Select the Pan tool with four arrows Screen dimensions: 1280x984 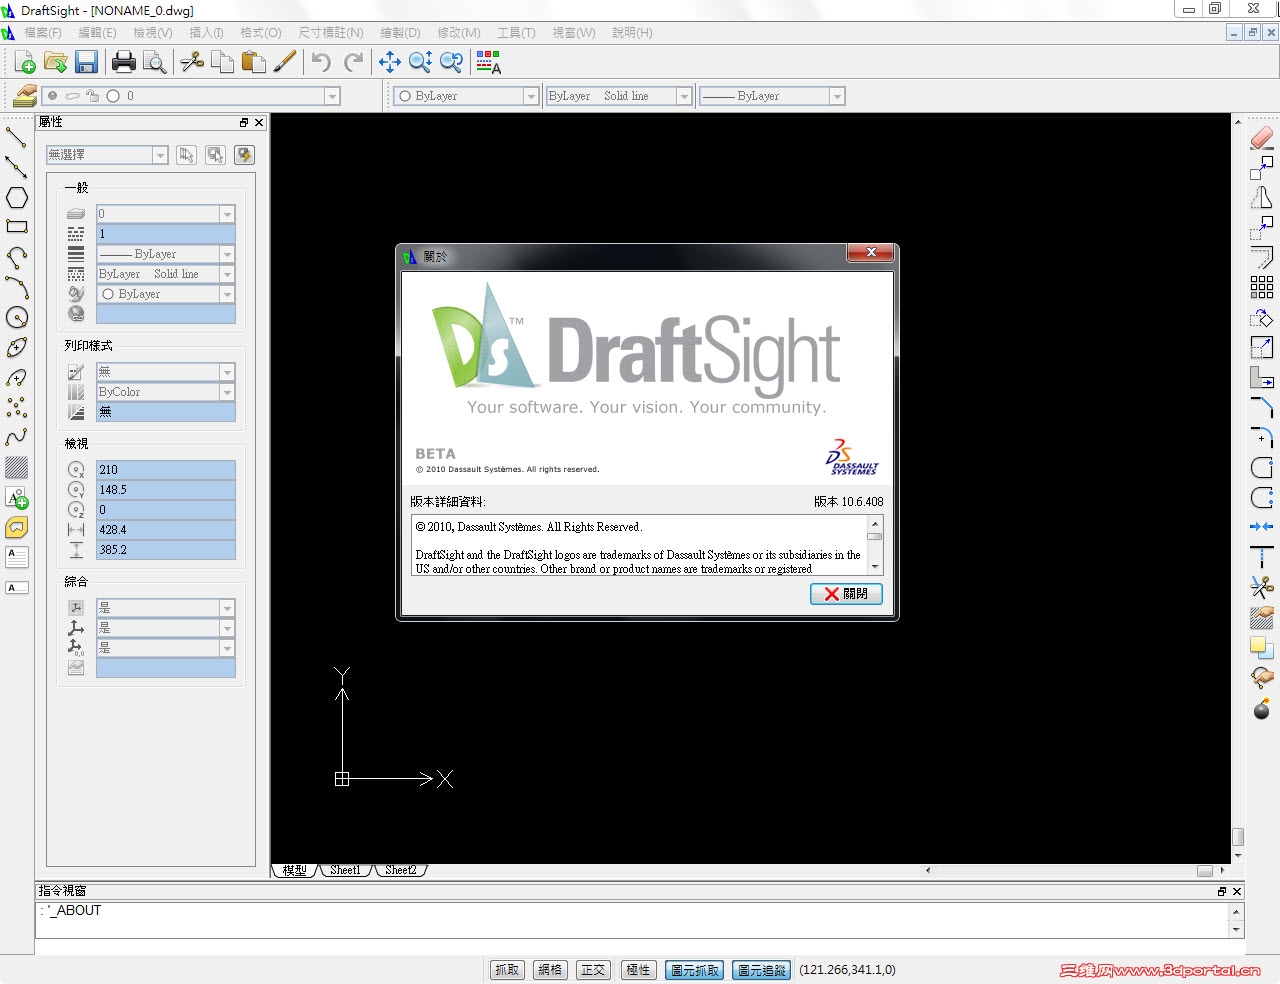coord(390,62)
